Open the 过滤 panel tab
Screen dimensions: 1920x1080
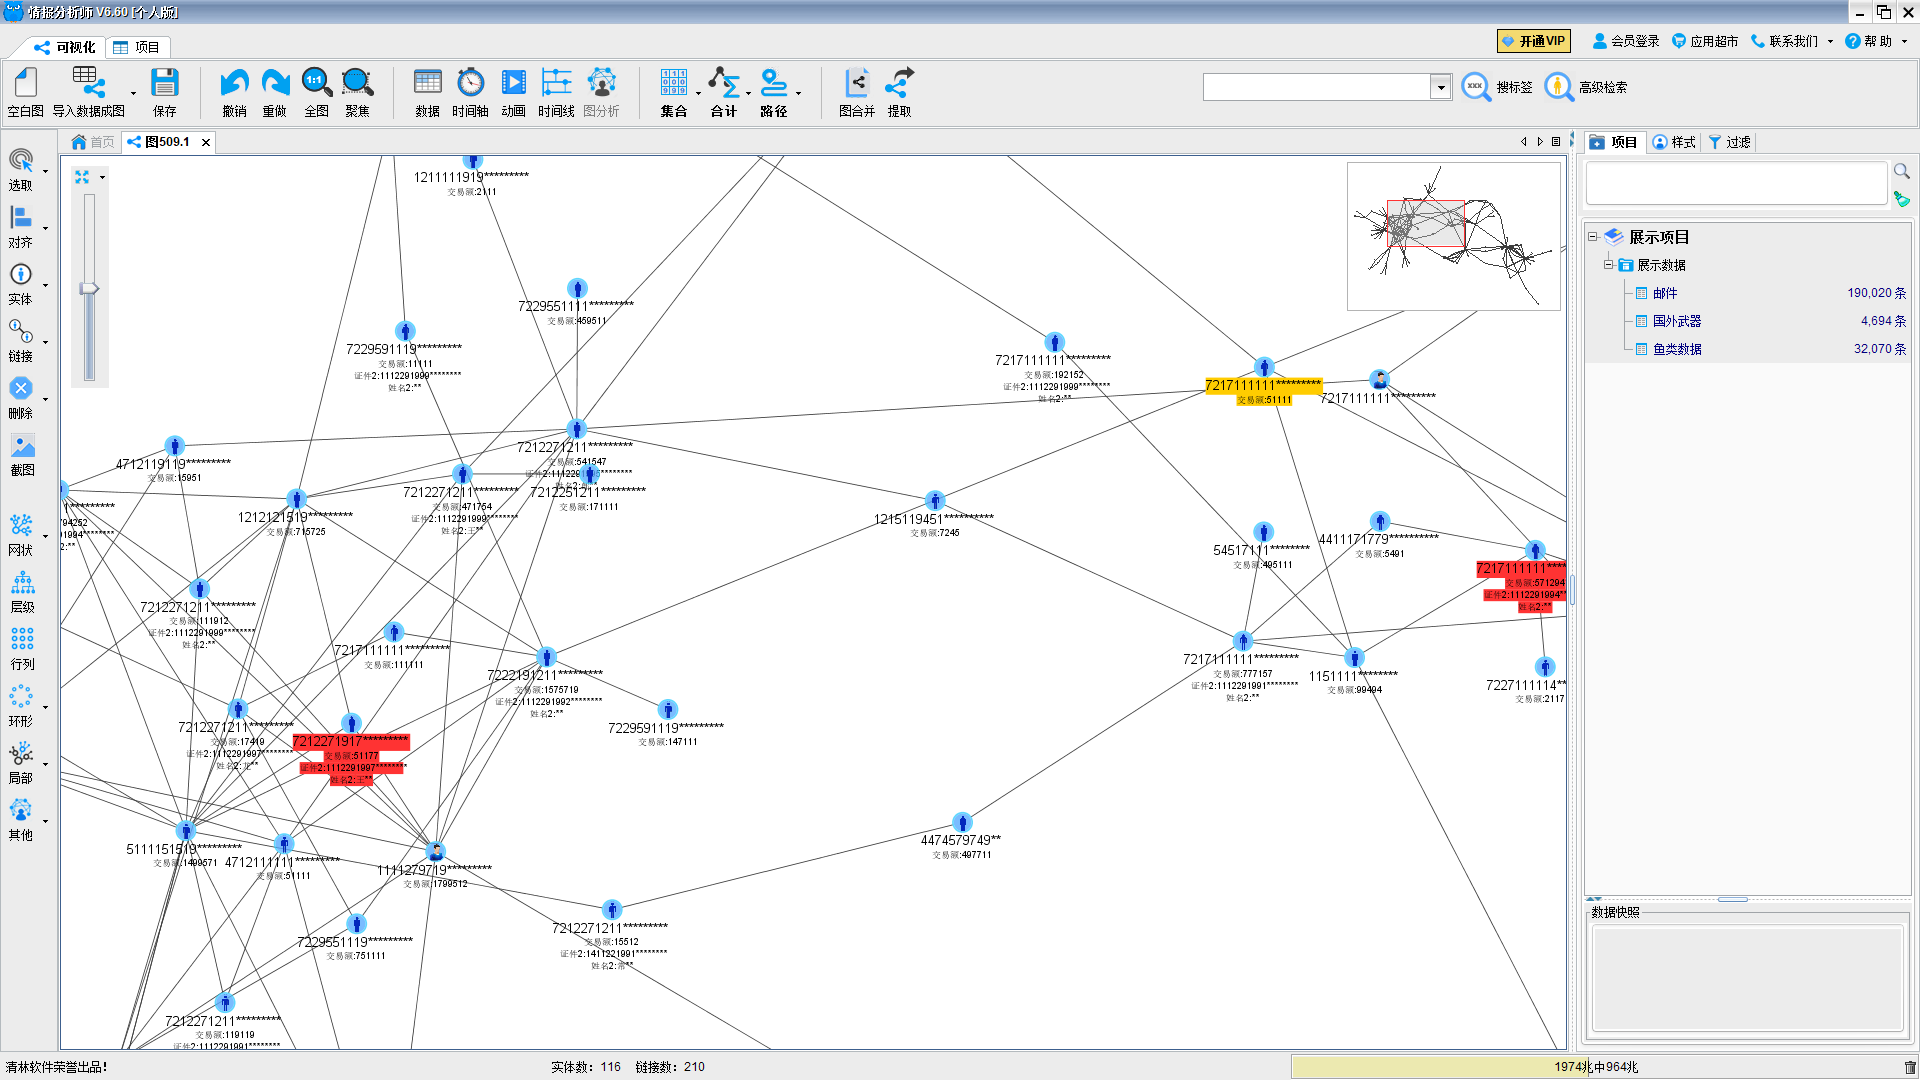pyautogui.click(x=1729, y=142)
